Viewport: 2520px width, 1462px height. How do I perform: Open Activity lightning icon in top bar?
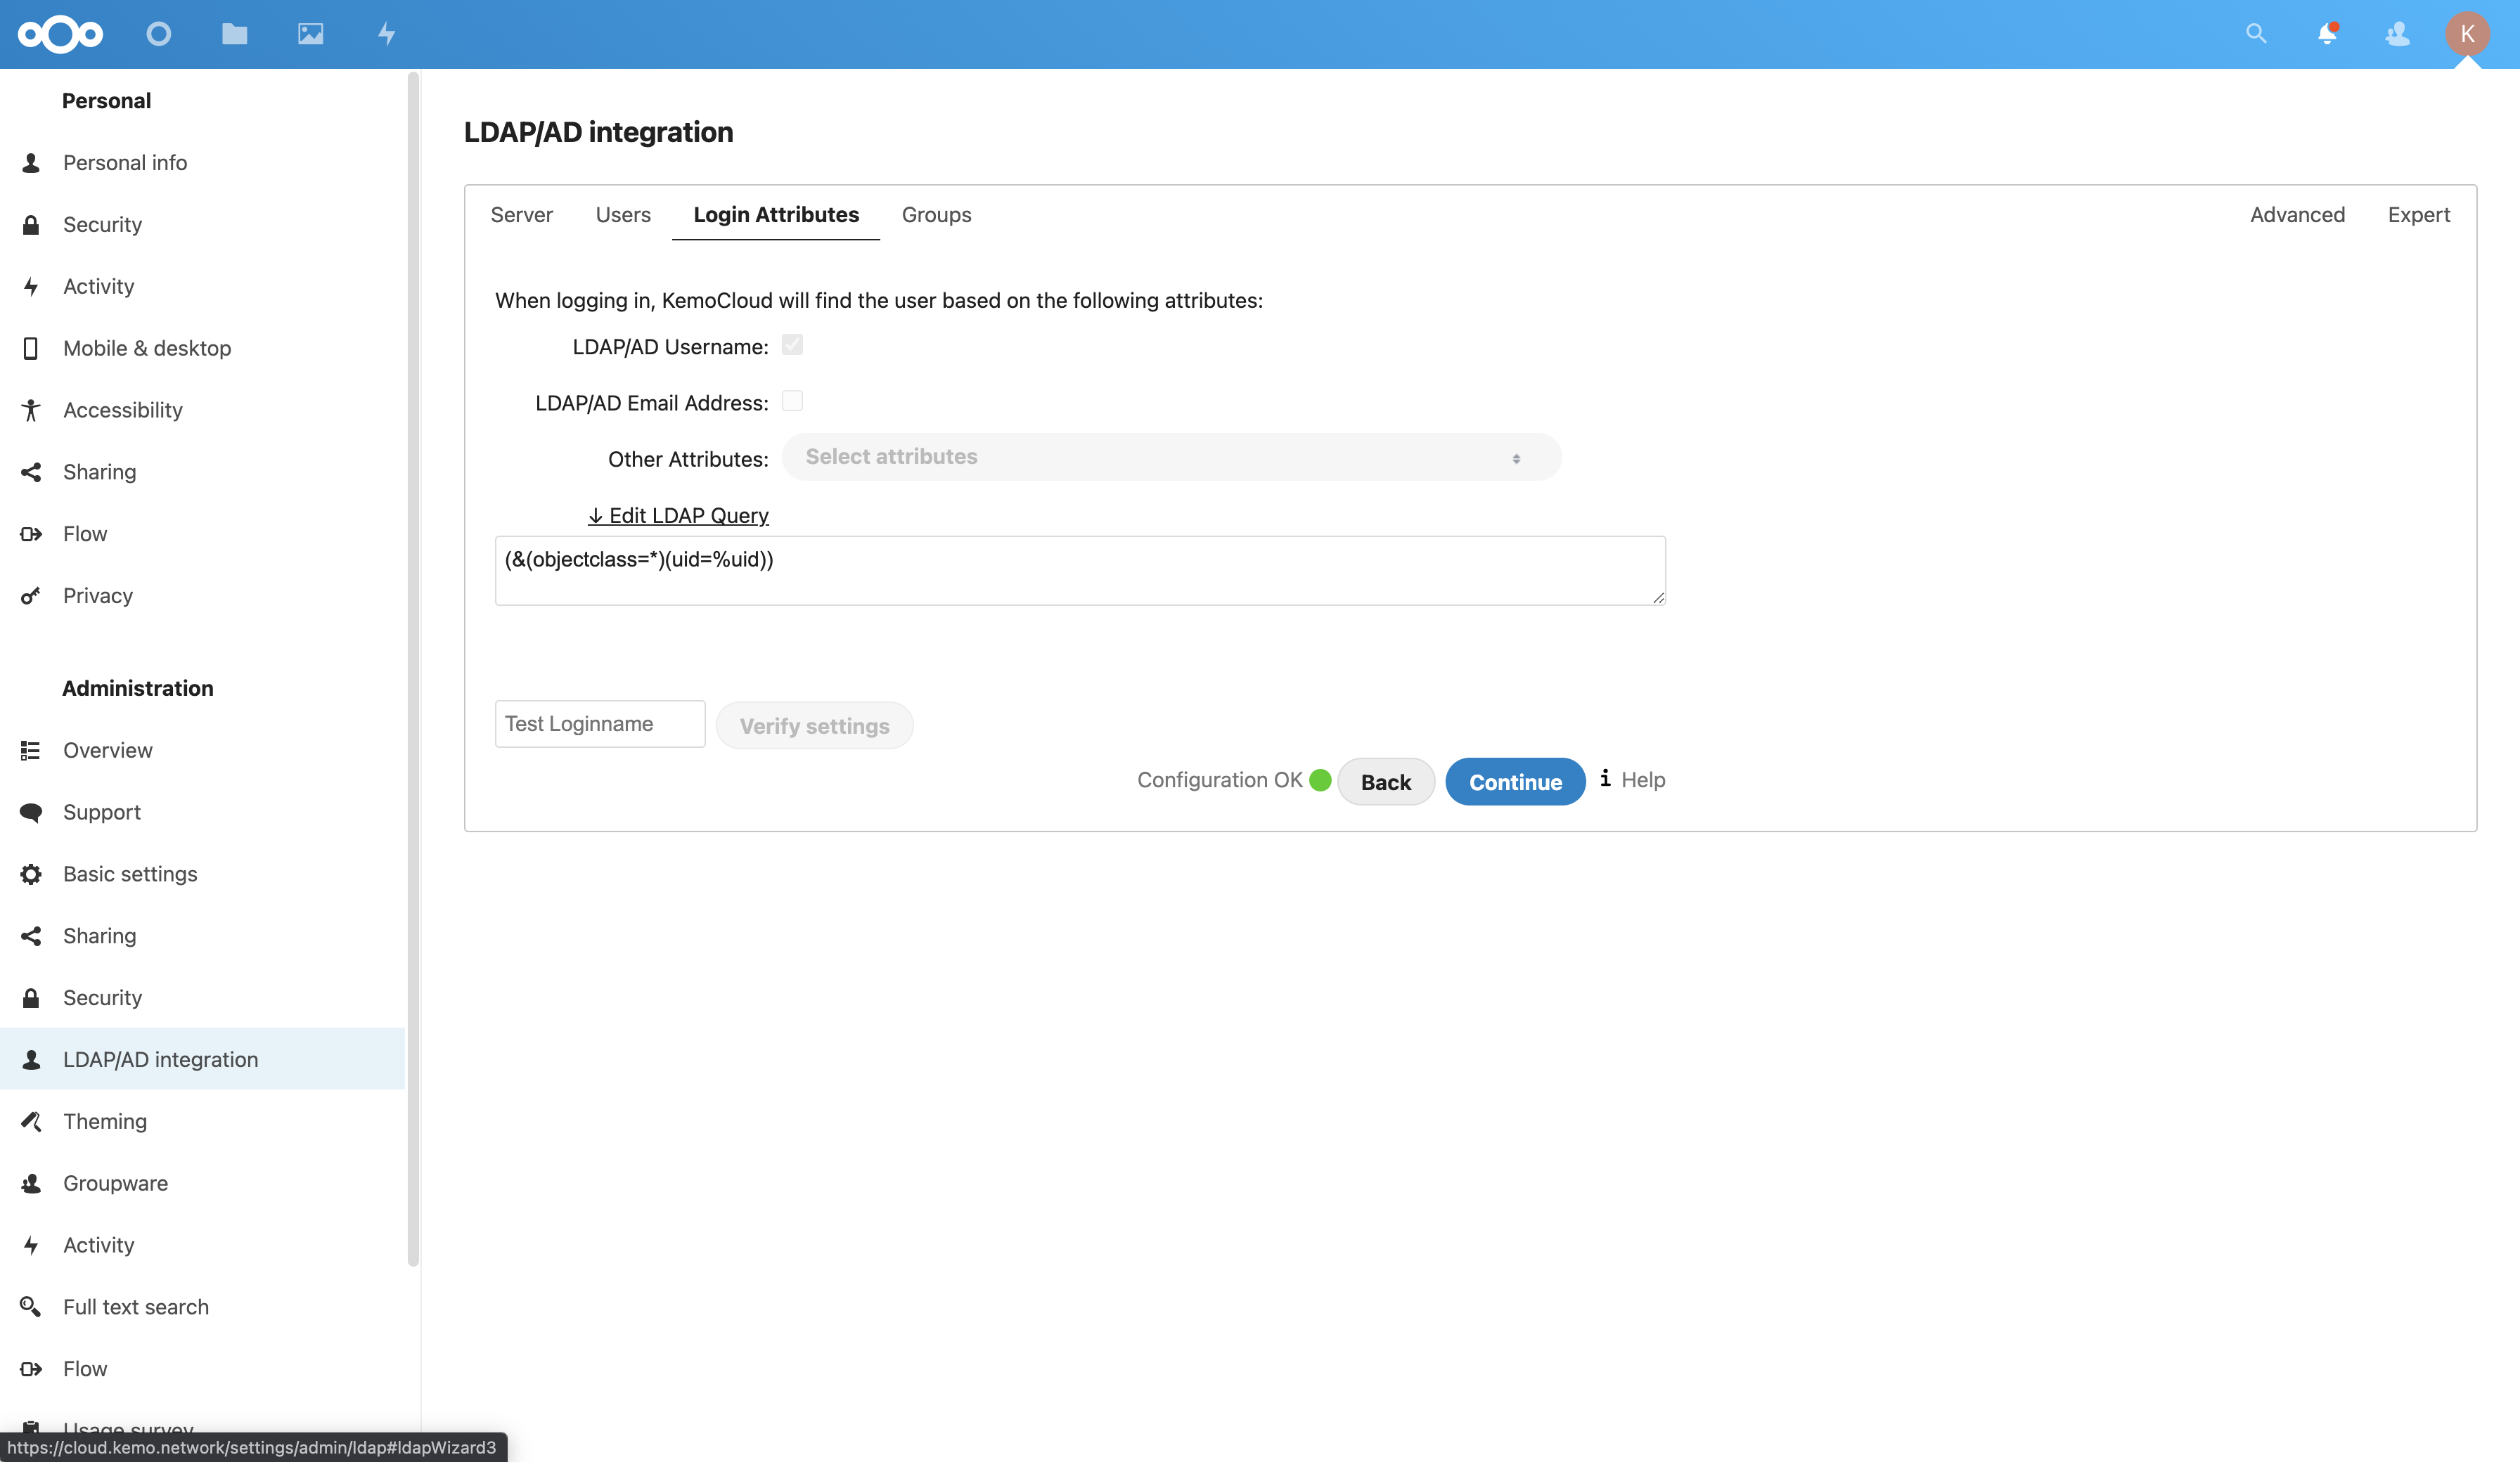pyautogui.click(x=387, y=34)
